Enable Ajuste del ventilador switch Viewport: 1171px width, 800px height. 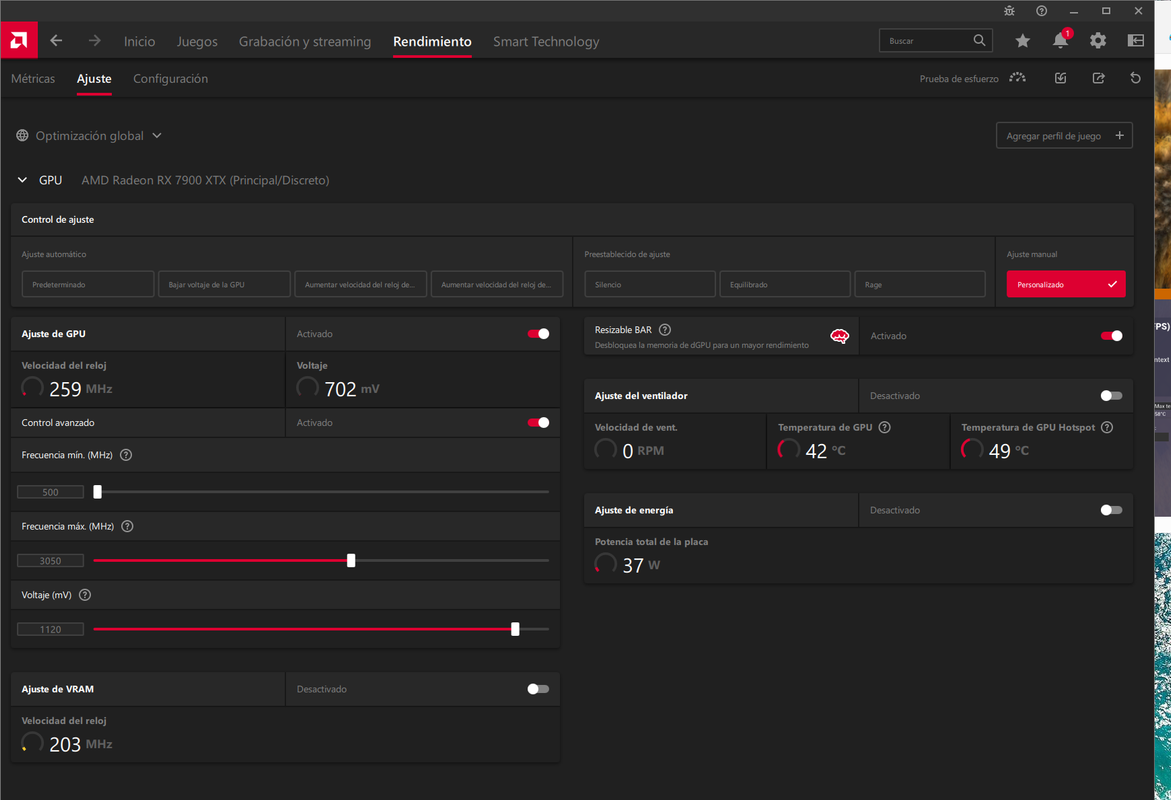[1111, 396]
